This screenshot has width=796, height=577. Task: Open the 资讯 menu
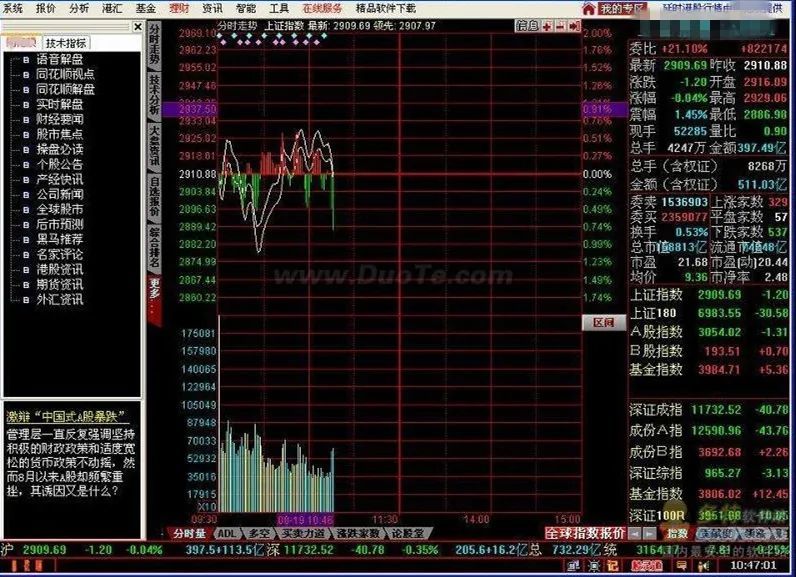coord(212,8)
